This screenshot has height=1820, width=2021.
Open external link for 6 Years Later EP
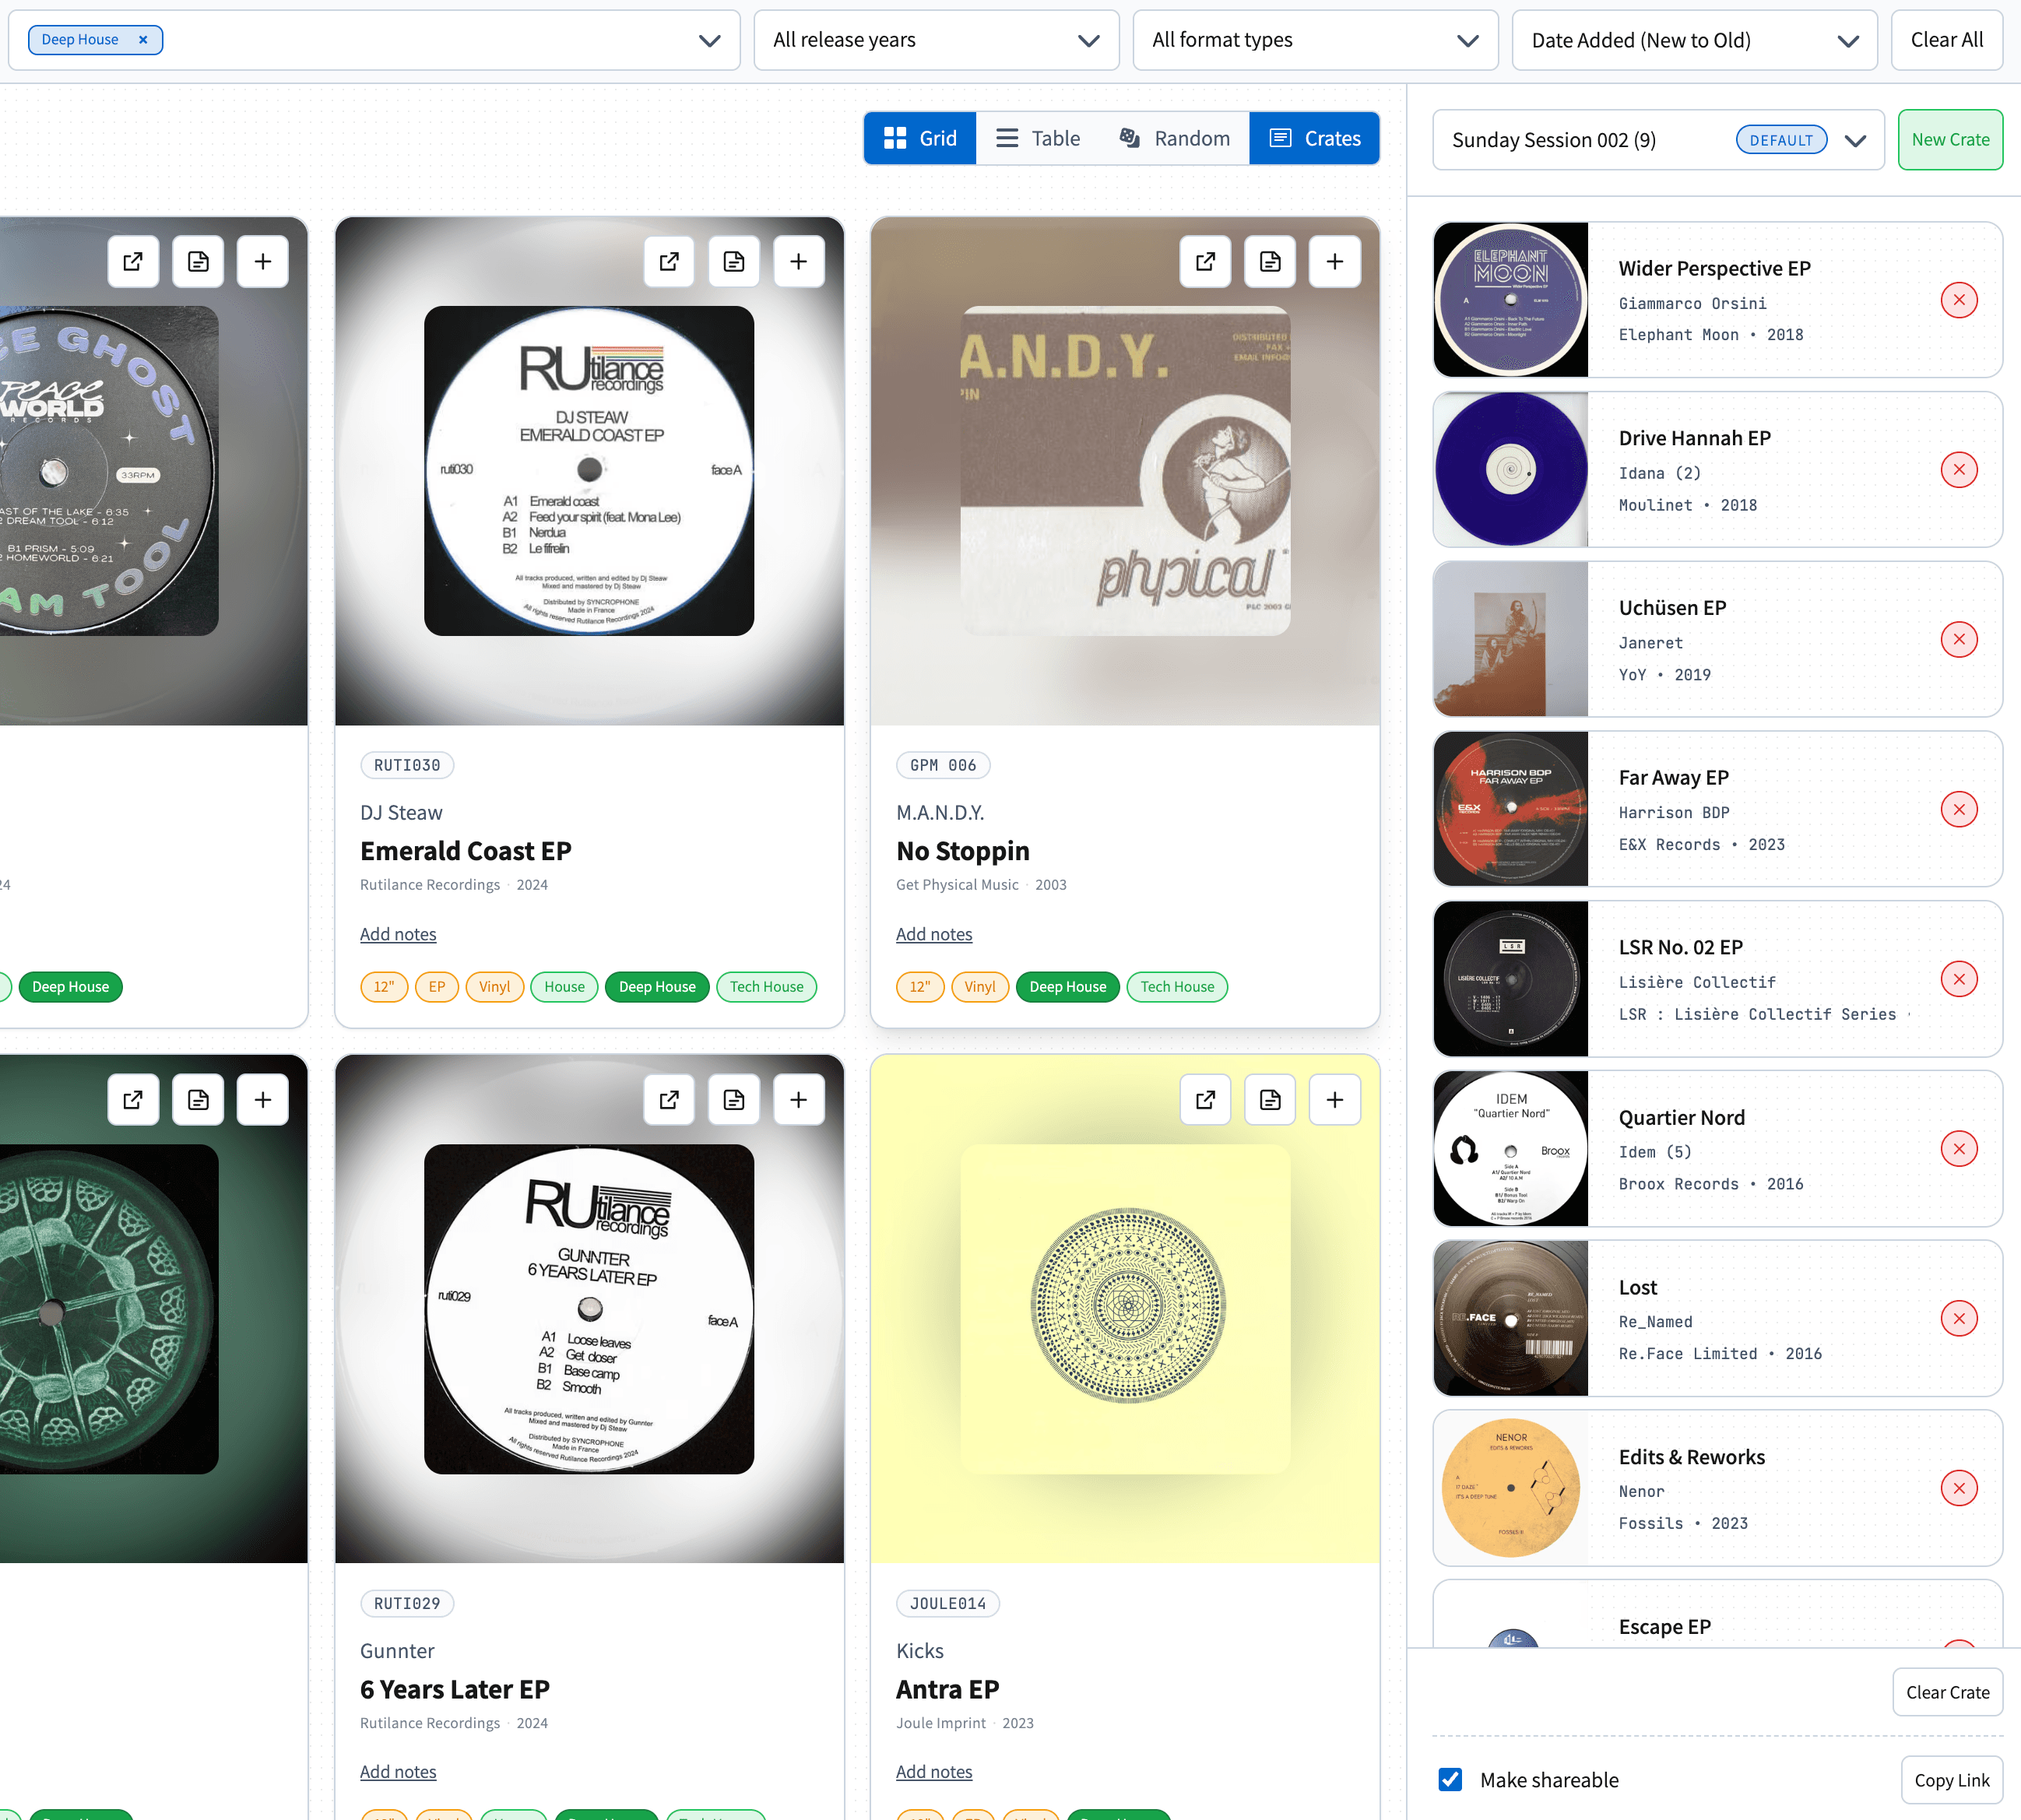(669, 1099)
